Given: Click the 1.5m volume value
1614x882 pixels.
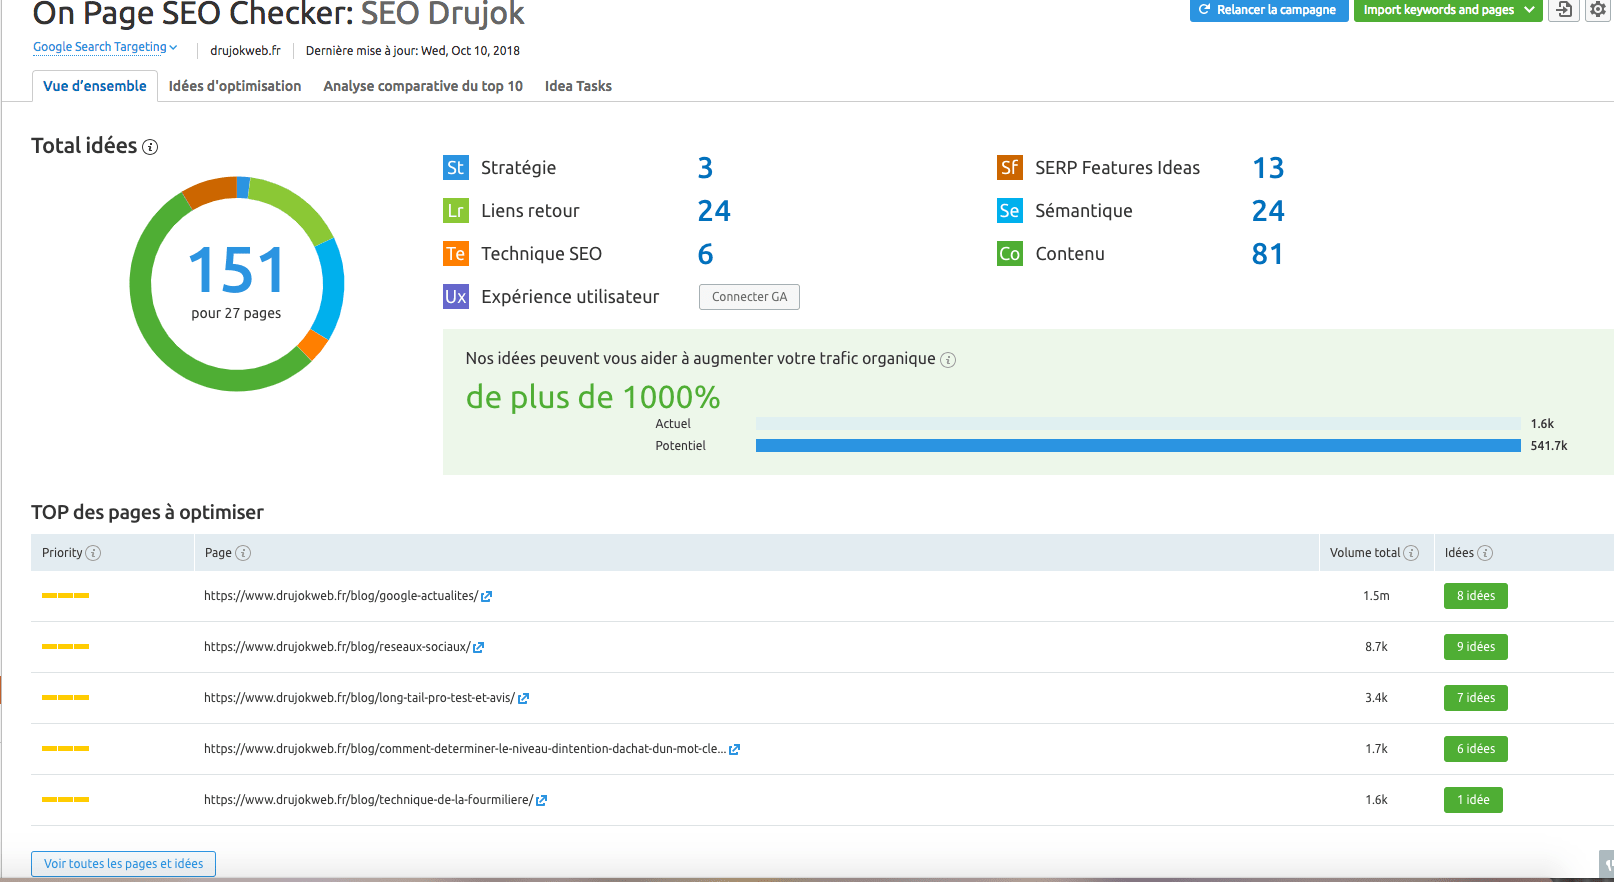Looking at the screenshot, I should 1376,596.
